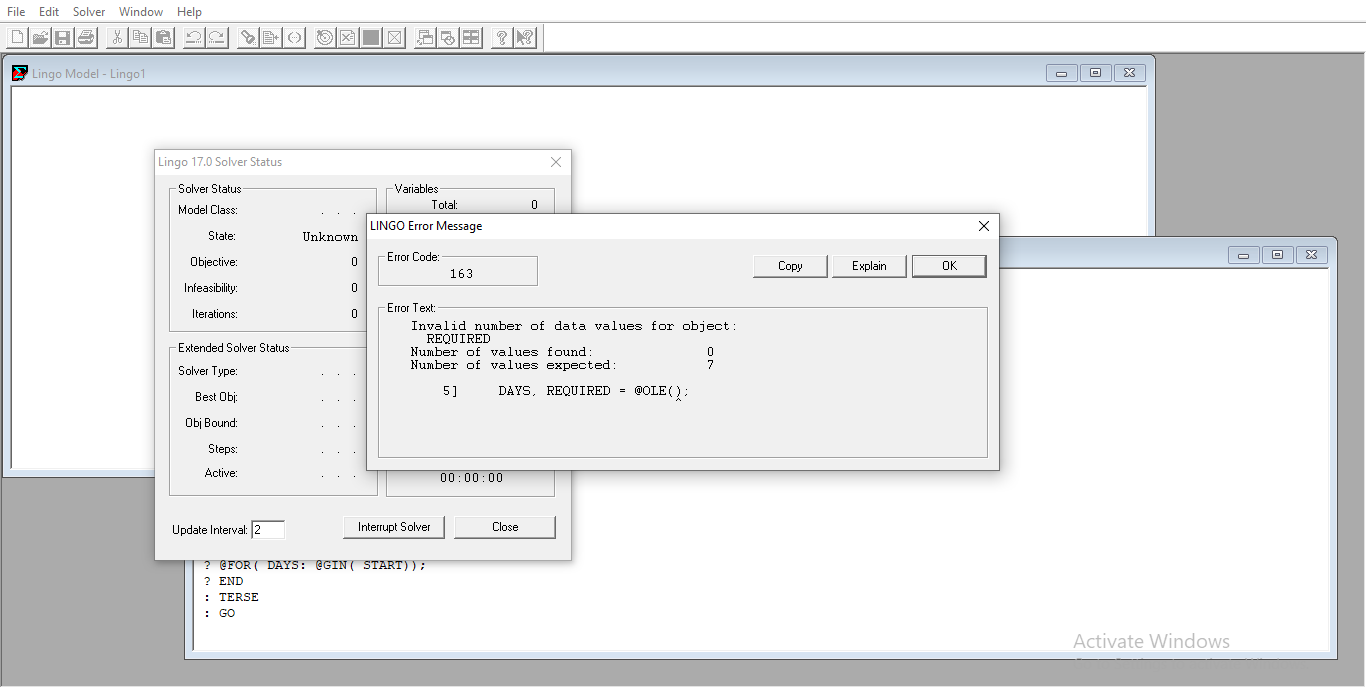Screen dimensions: 1366x687
Task: Open the Match Parenthesis toolbar icon
Action: point(294,37)
